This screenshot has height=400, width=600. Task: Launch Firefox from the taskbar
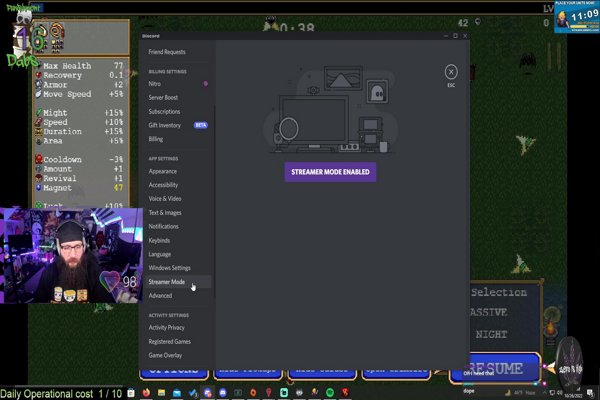[146, 393]
